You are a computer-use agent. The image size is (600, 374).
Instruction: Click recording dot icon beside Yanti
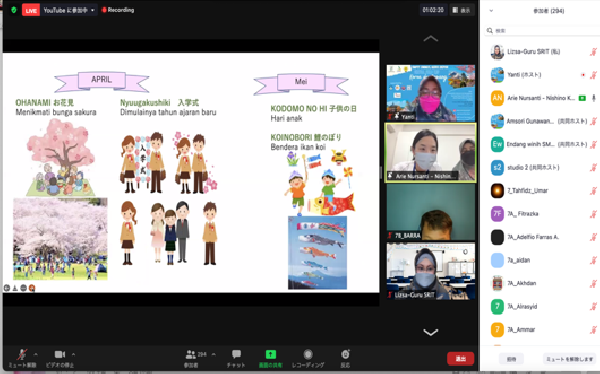583,75
